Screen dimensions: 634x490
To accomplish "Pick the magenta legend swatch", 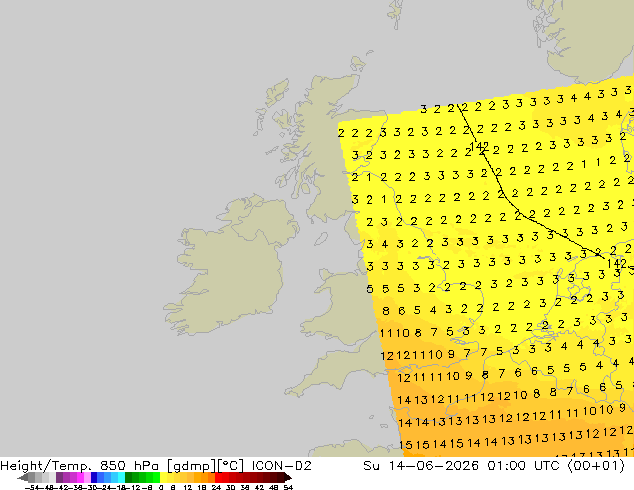I will [80, 478].
